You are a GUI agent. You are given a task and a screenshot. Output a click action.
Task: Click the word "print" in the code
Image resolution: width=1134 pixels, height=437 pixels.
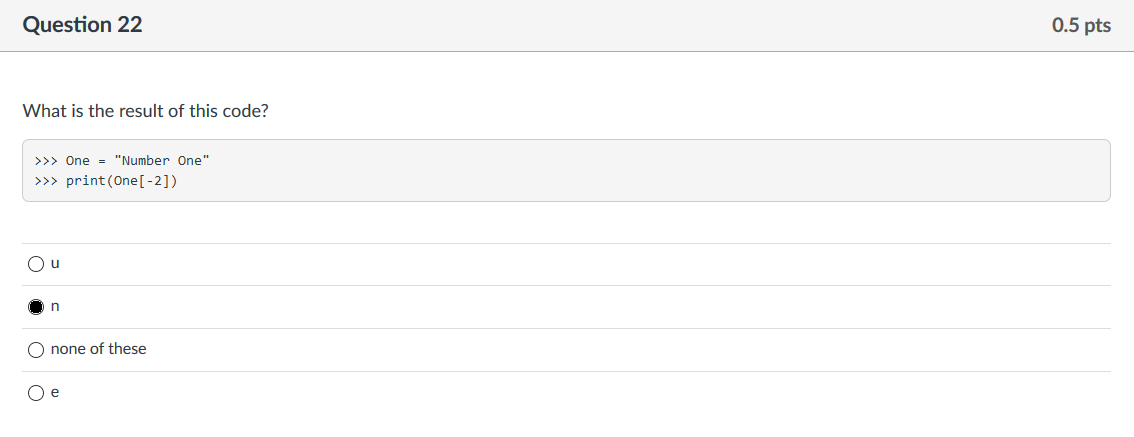pyautogui.click(x=85, y=181)
